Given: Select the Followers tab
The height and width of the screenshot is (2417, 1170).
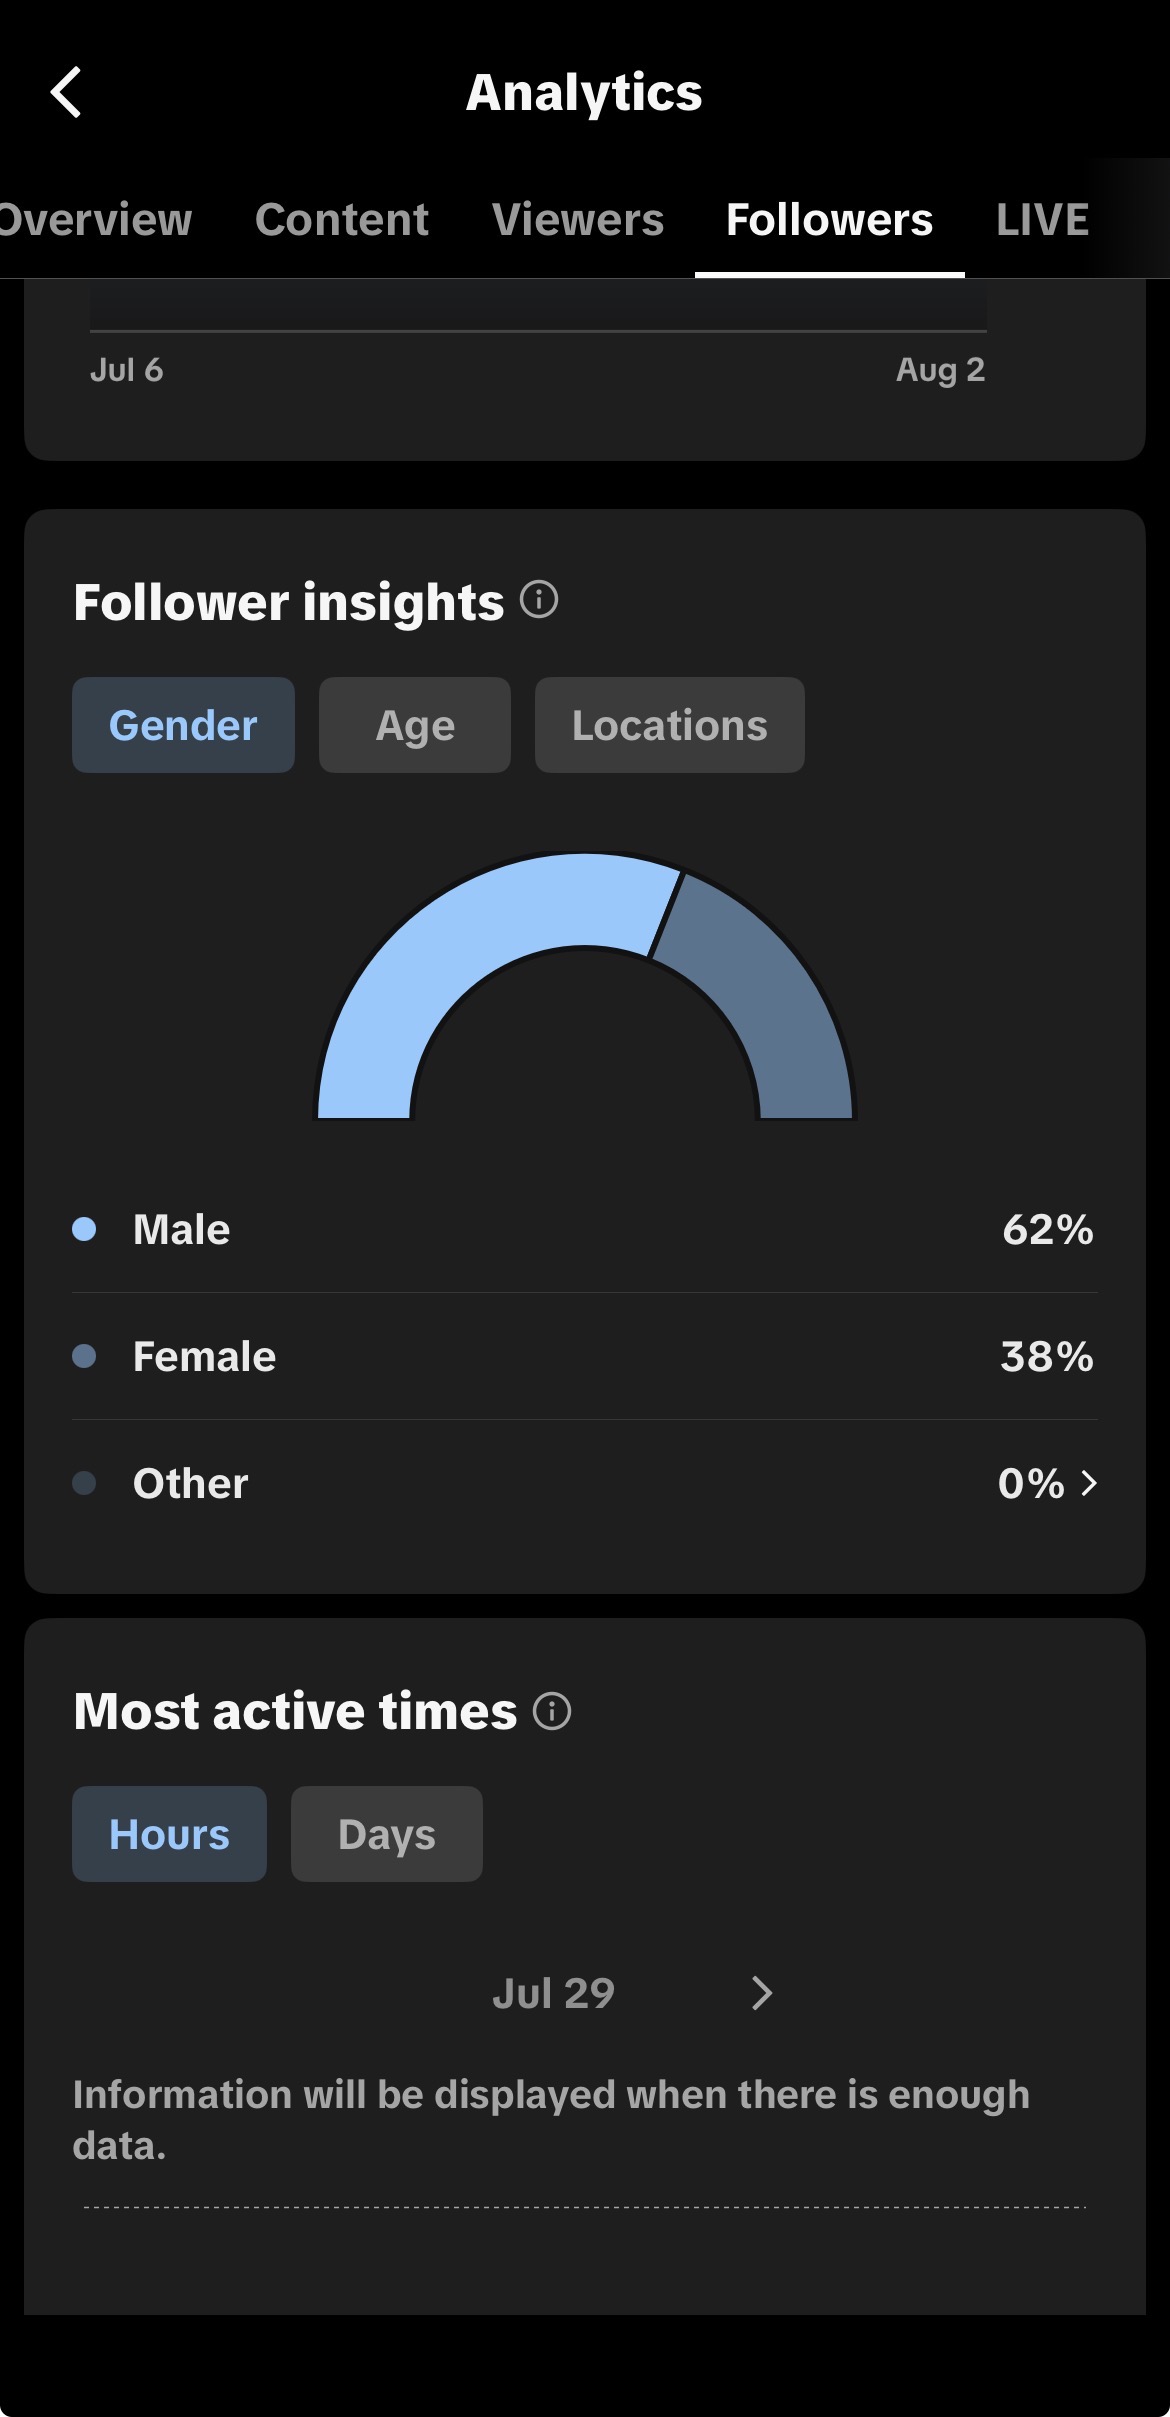Looking at the screenshot, I should pos(830,219).
